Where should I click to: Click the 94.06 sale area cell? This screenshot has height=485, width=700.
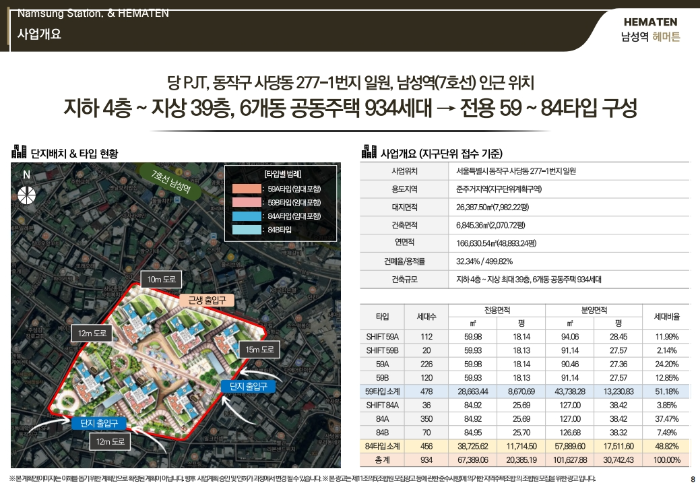[x=570, y=337]
